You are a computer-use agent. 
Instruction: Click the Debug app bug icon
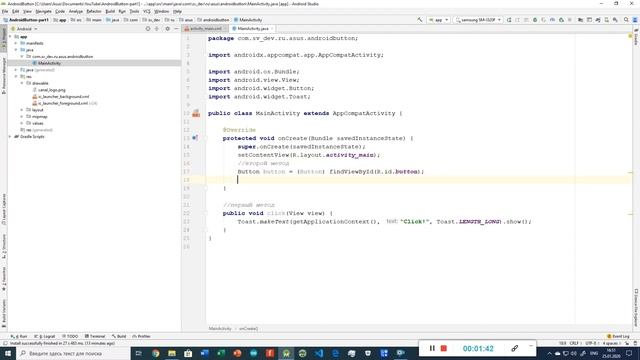(535, 20)
